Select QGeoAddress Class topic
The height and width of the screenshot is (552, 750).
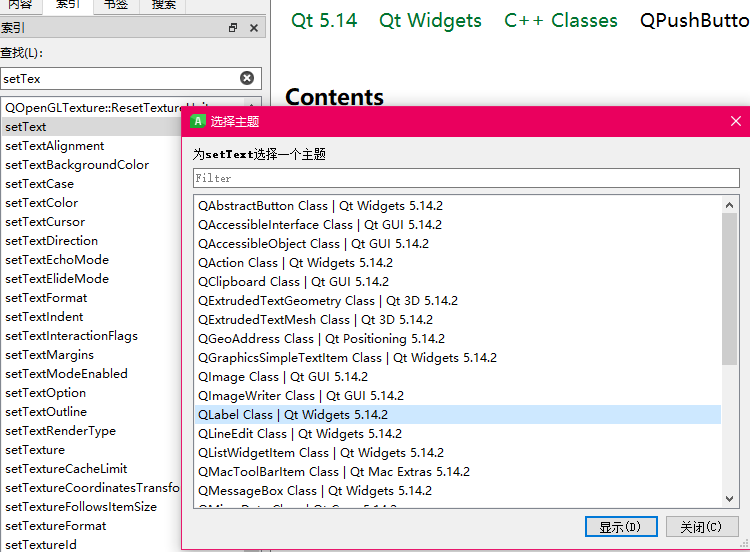(x=458, y=339)
